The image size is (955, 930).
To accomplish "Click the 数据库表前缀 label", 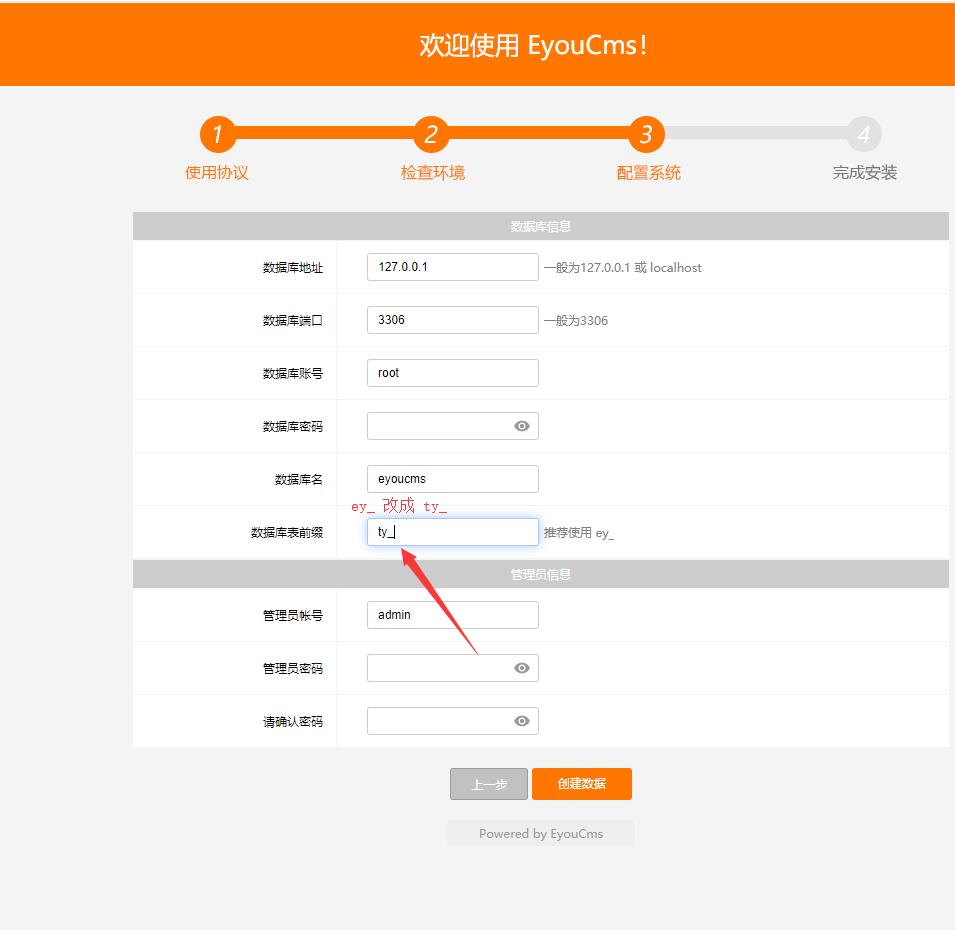I will 287,533.
